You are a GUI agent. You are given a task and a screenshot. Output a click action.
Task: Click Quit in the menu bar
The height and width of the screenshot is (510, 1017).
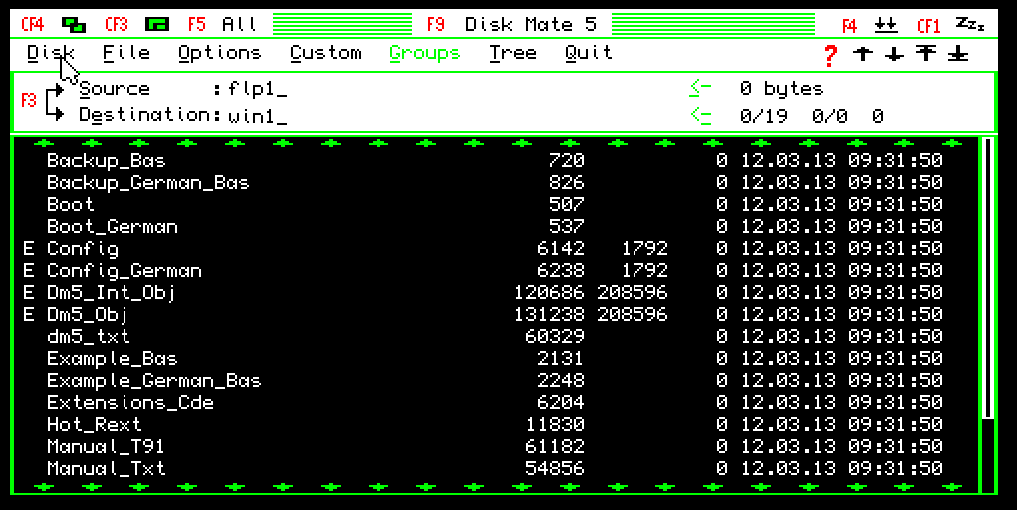(x=589, y=53)
